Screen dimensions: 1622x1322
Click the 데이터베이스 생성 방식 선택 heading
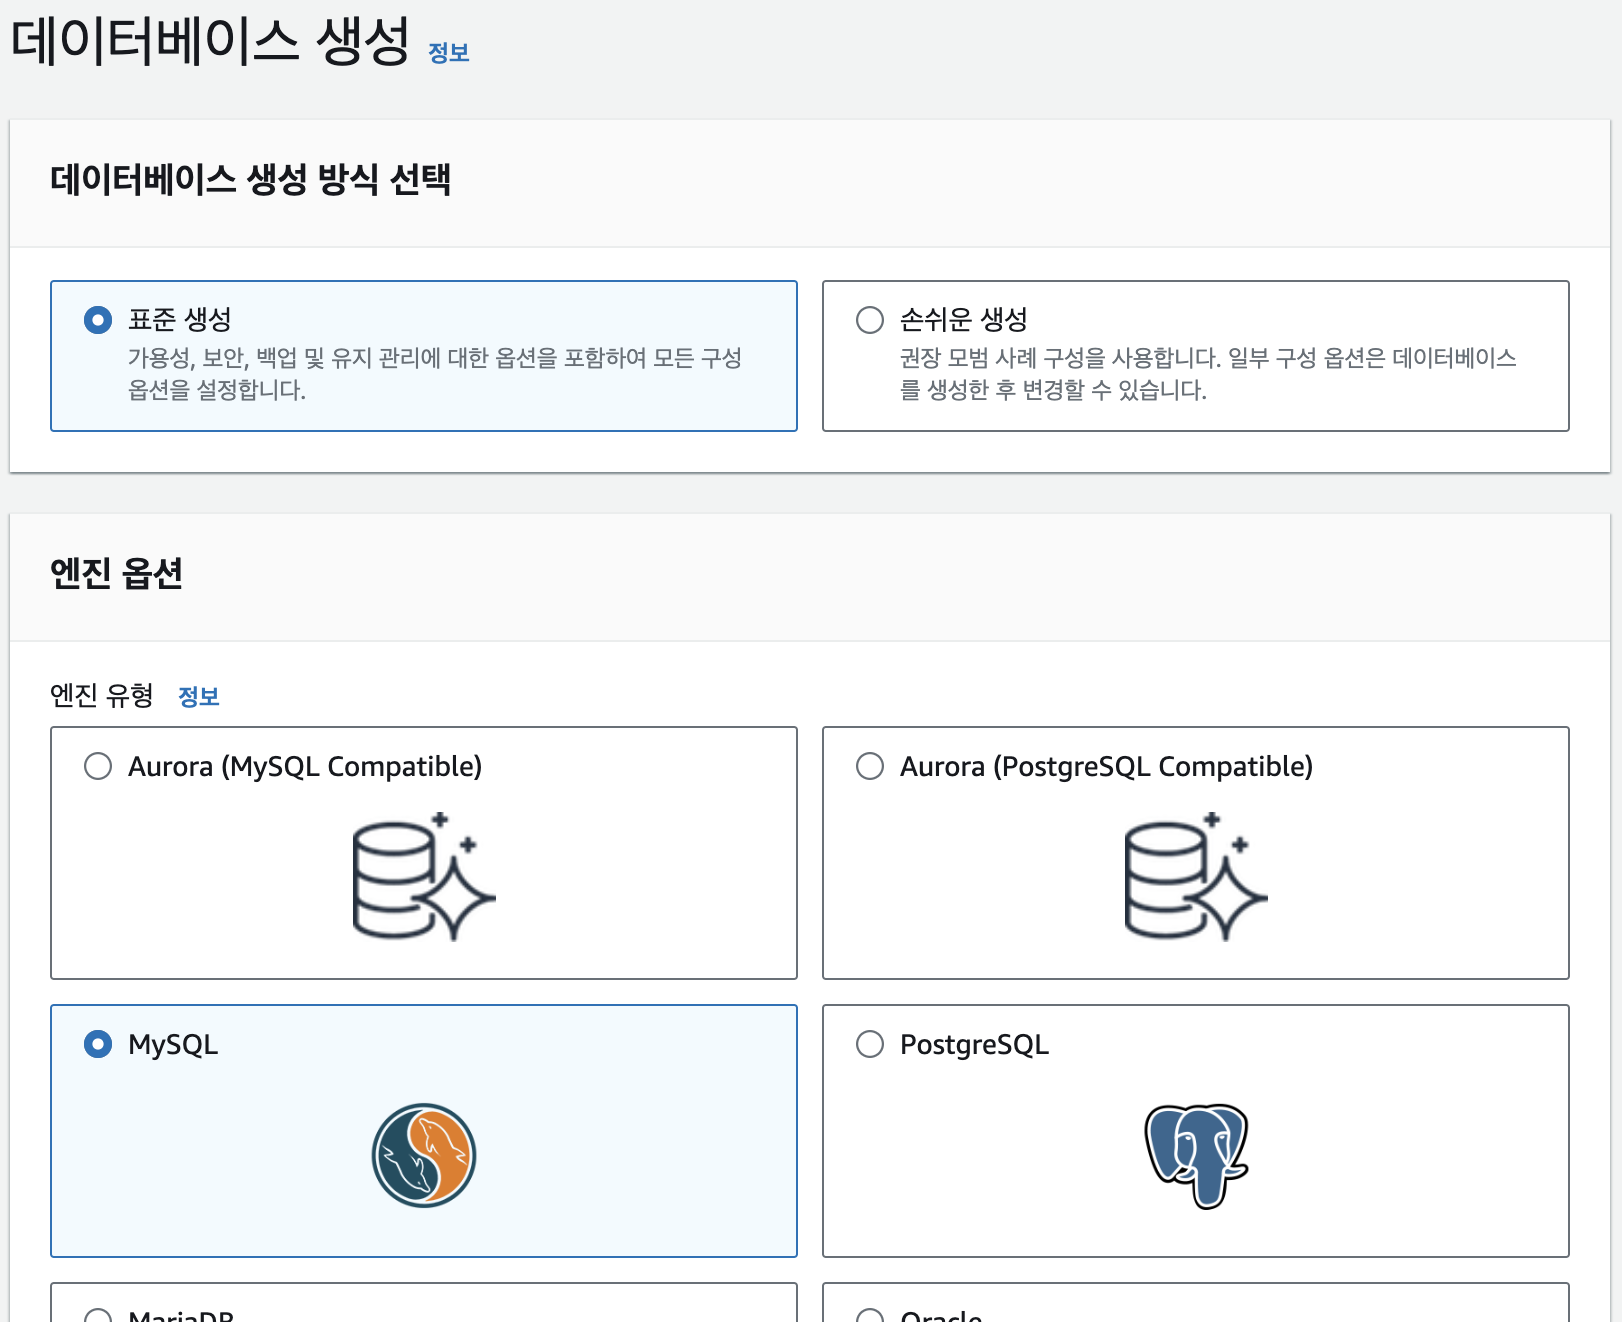[x=251, y=180]
